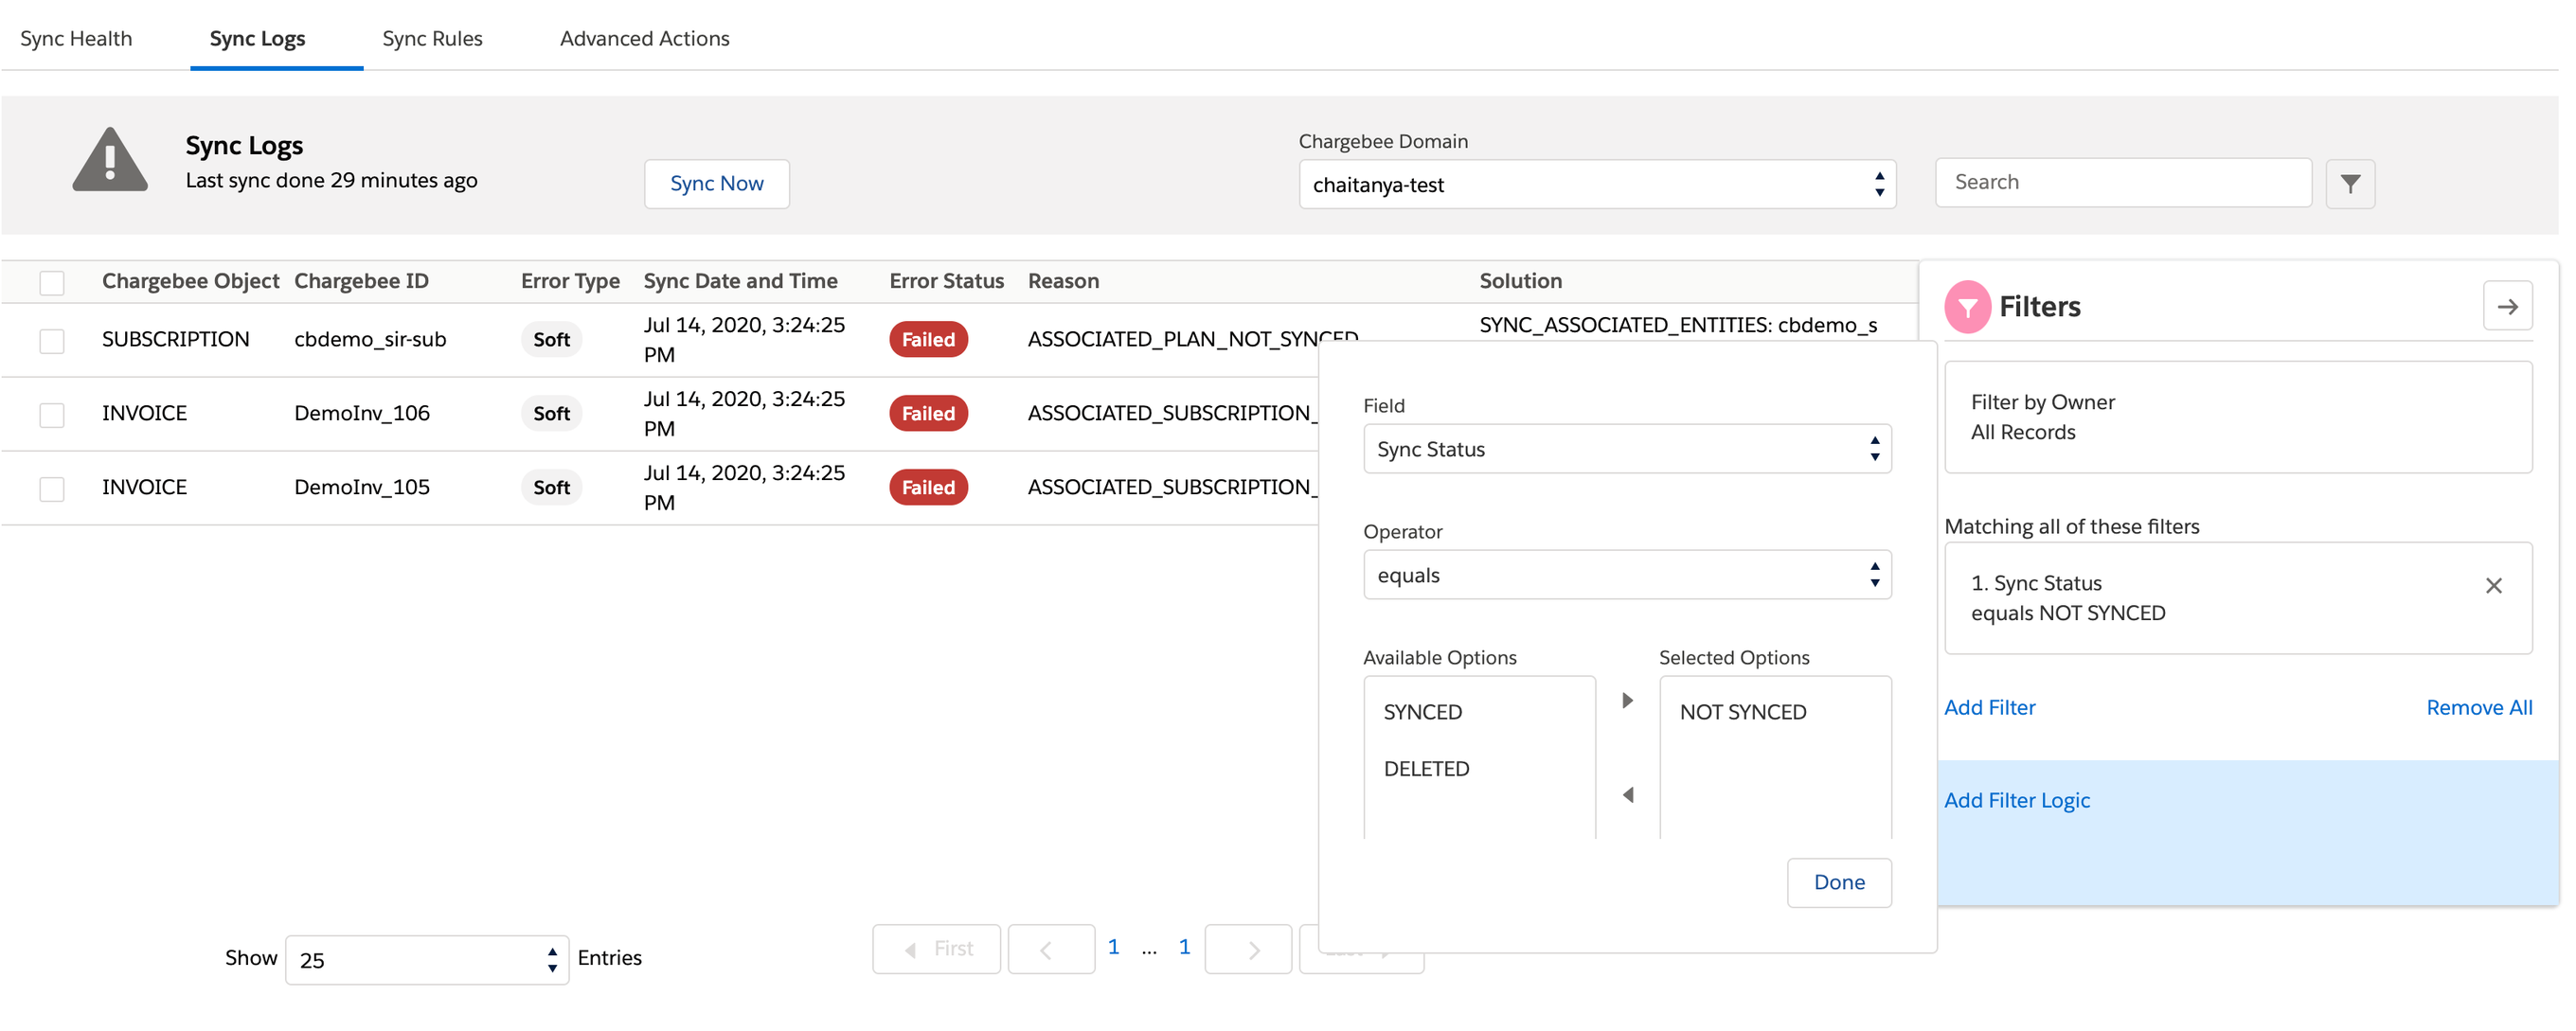Screen dimensions: 2576x1031
Task: Move option back with left arrow
Action: pyautogui.click(x=1627, y=795)
